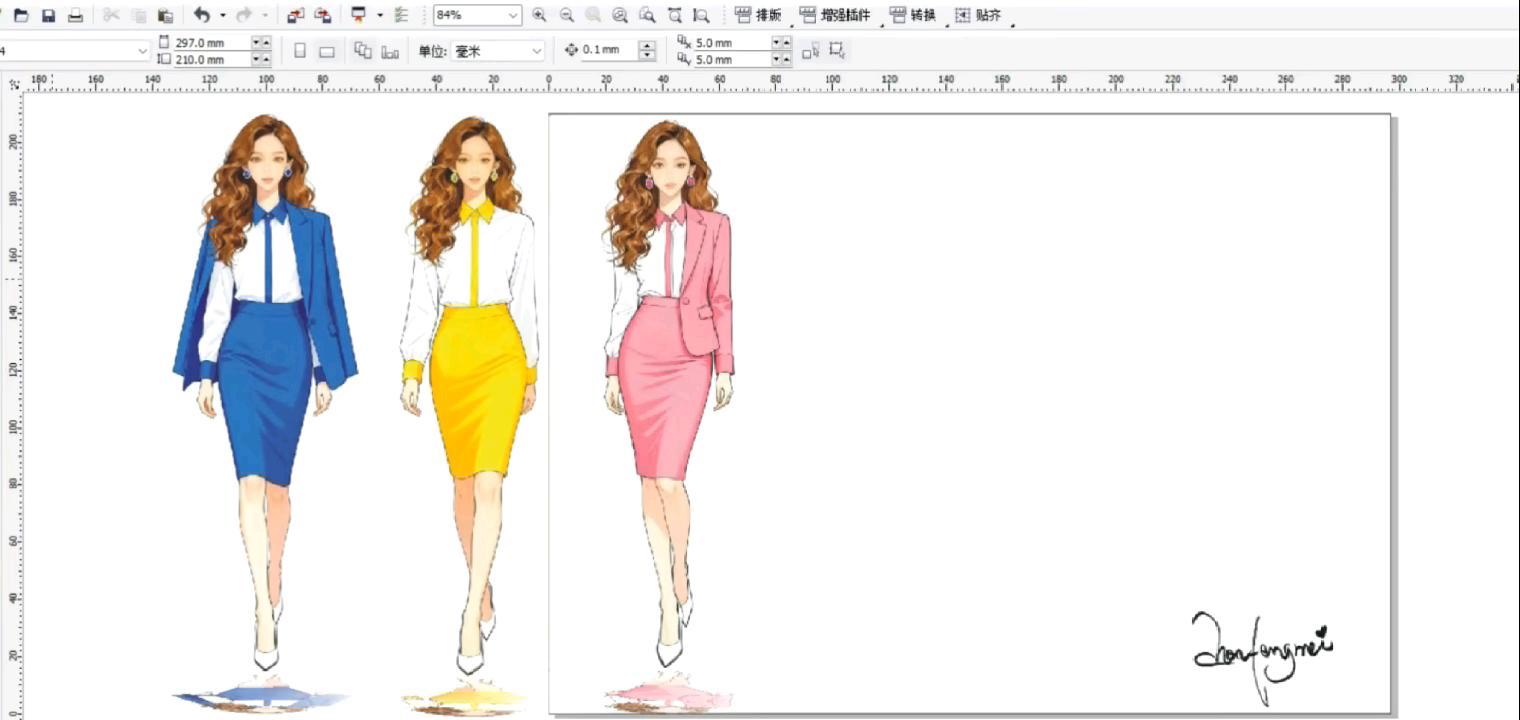Expand the 单位 units dropdown
The height and width of the screenshot is (720, 1520).
[x=537, y=51]
